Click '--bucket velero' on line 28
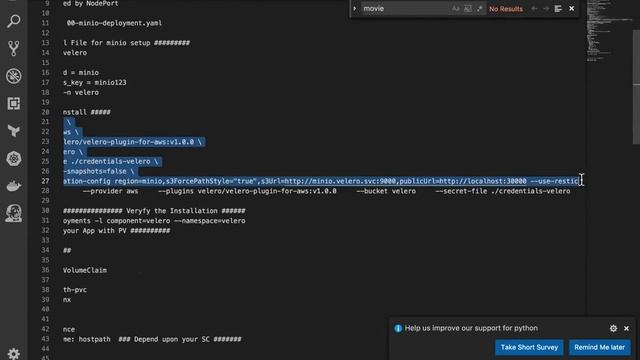Image resolution: width=640 pixels, height=360 pixels. [x=386, y=191]
